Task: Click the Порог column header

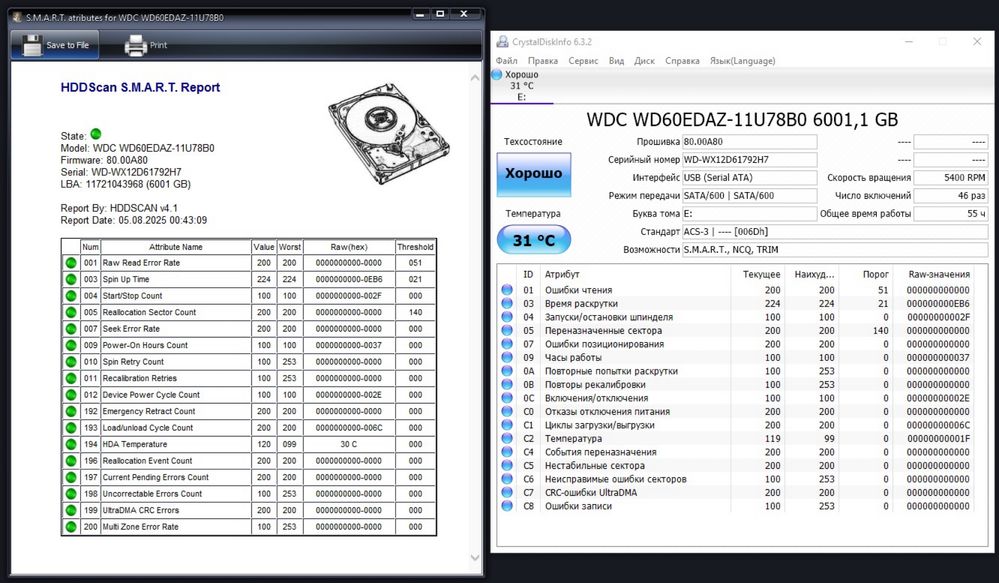Action: pos(875,274)
